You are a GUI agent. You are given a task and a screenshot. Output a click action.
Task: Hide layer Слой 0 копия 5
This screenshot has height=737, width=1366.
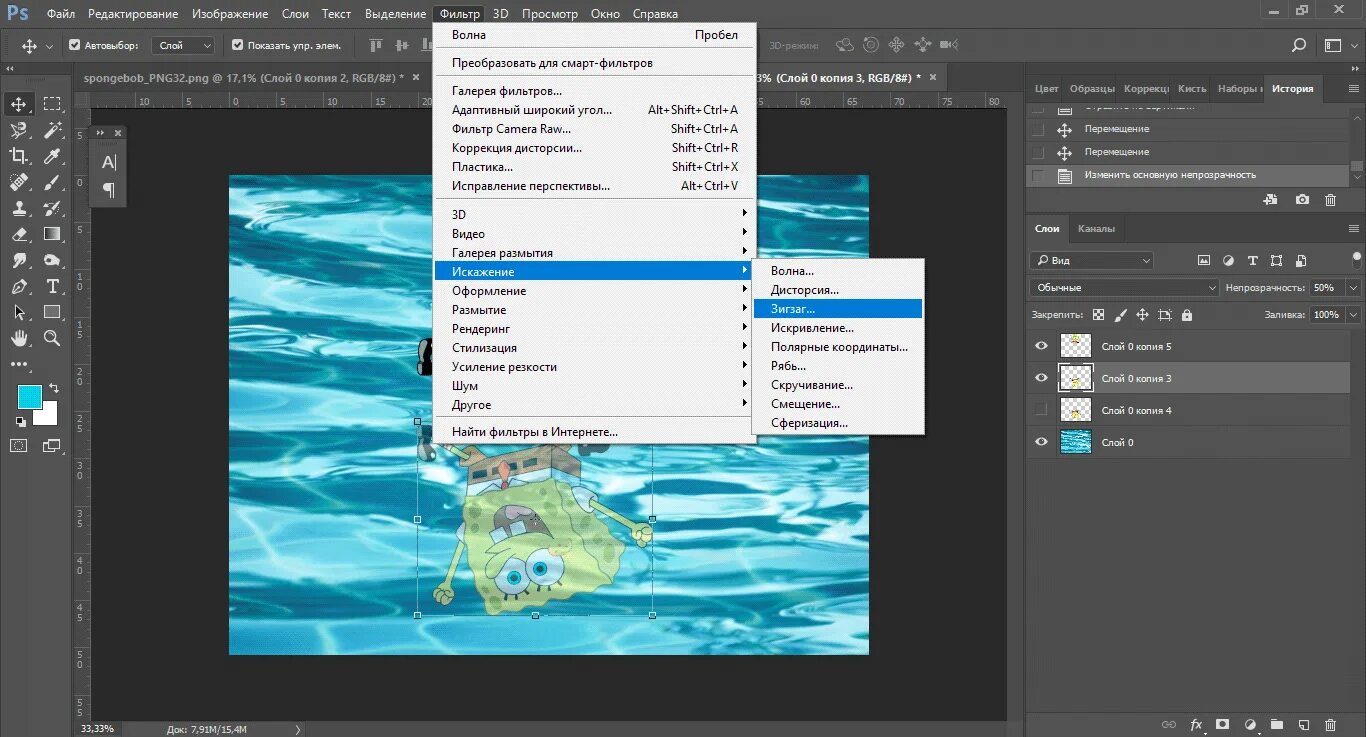tap(1041, 346)
